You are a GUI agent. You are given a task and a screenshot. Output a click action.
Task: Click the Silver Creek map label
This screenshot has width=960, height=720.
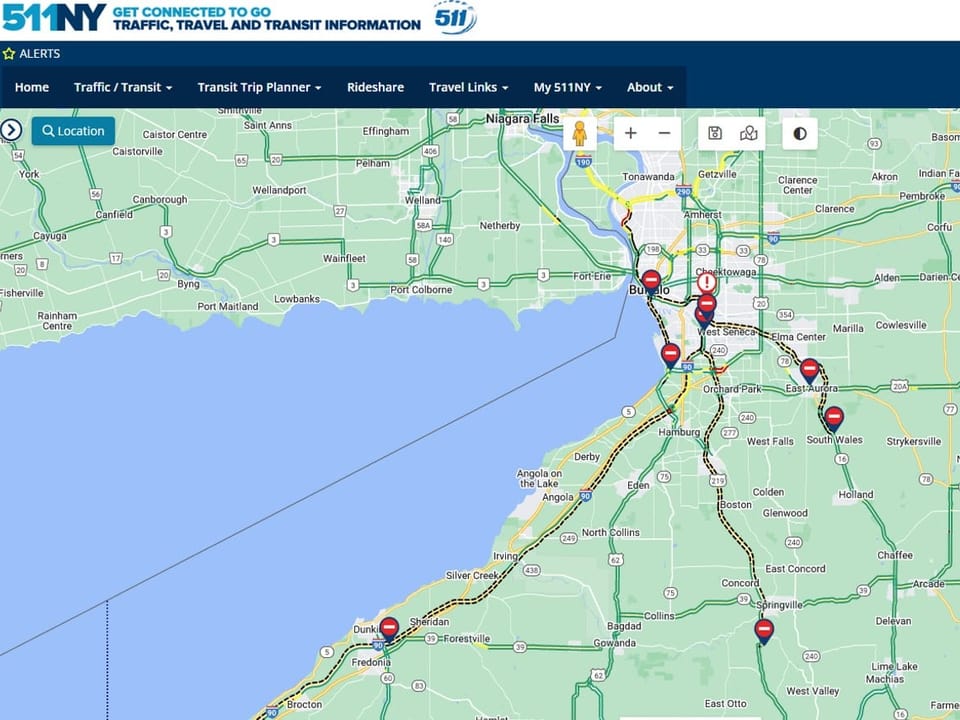pyautogui.click(x=472, y=576)
